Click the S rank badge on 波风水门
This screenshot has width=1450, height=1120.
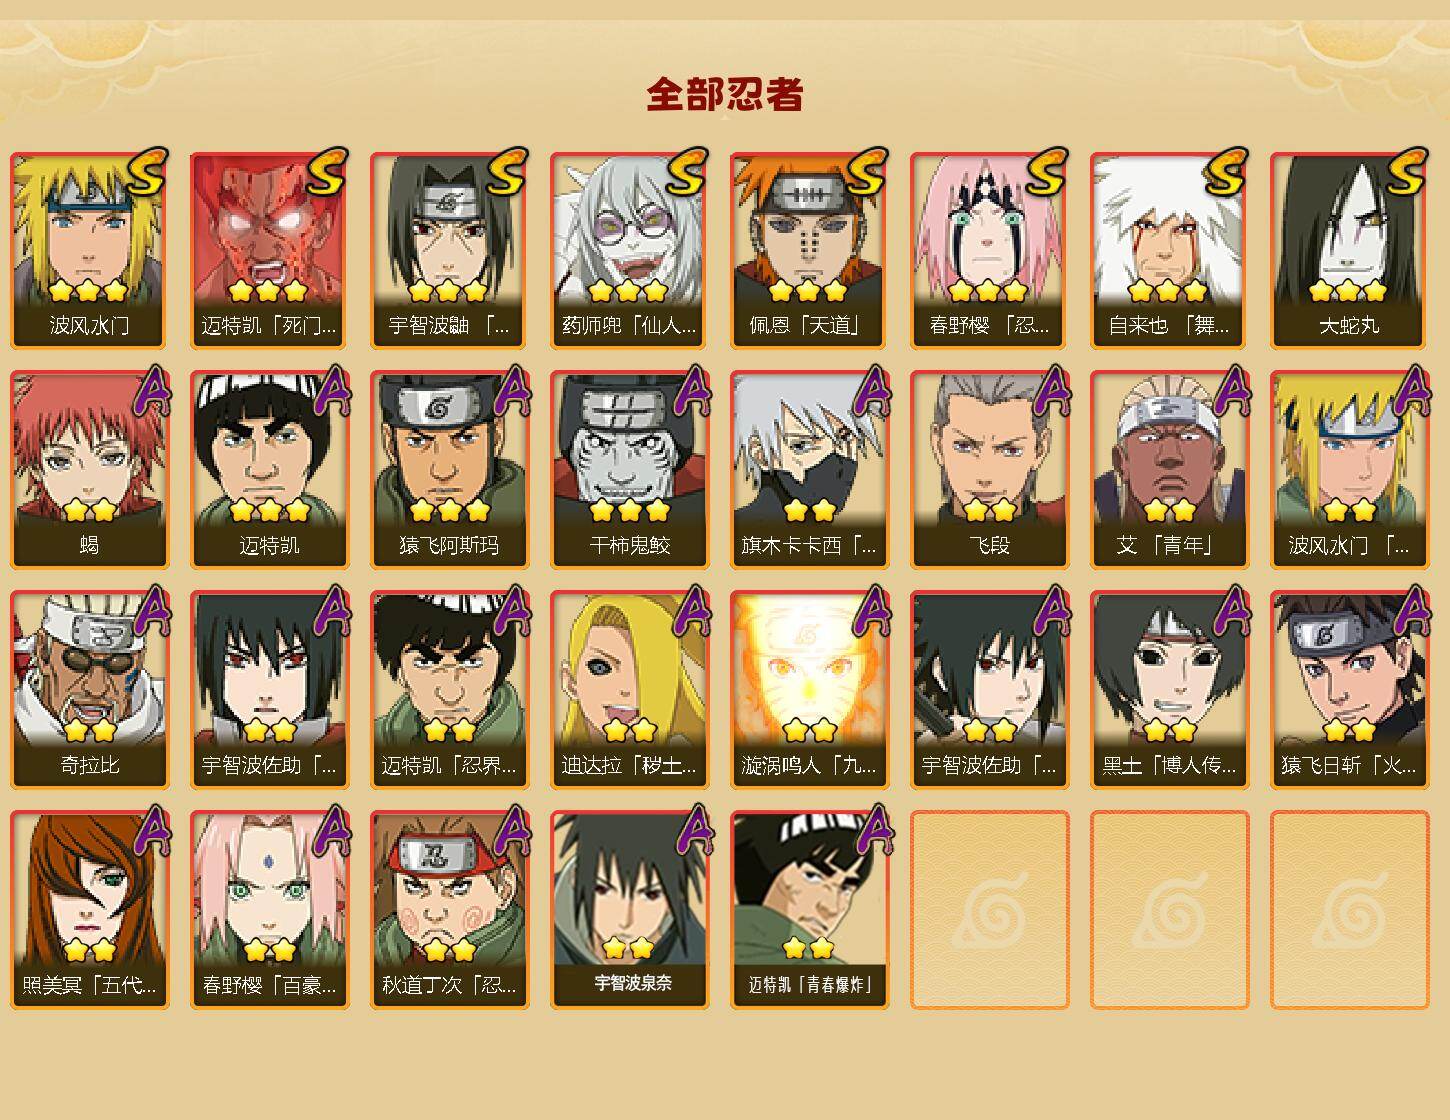coord(148,171)
